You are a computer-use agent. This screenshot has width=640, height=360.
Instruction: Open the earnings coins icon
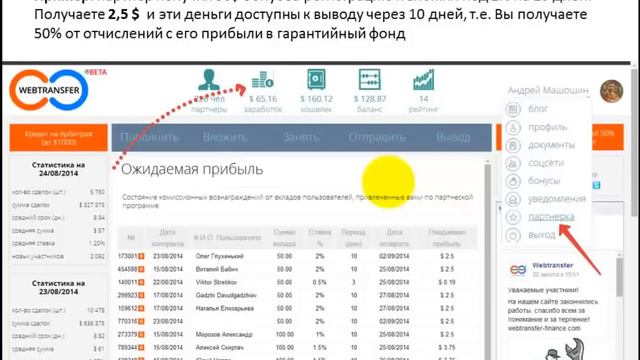(x=262, y=80)
